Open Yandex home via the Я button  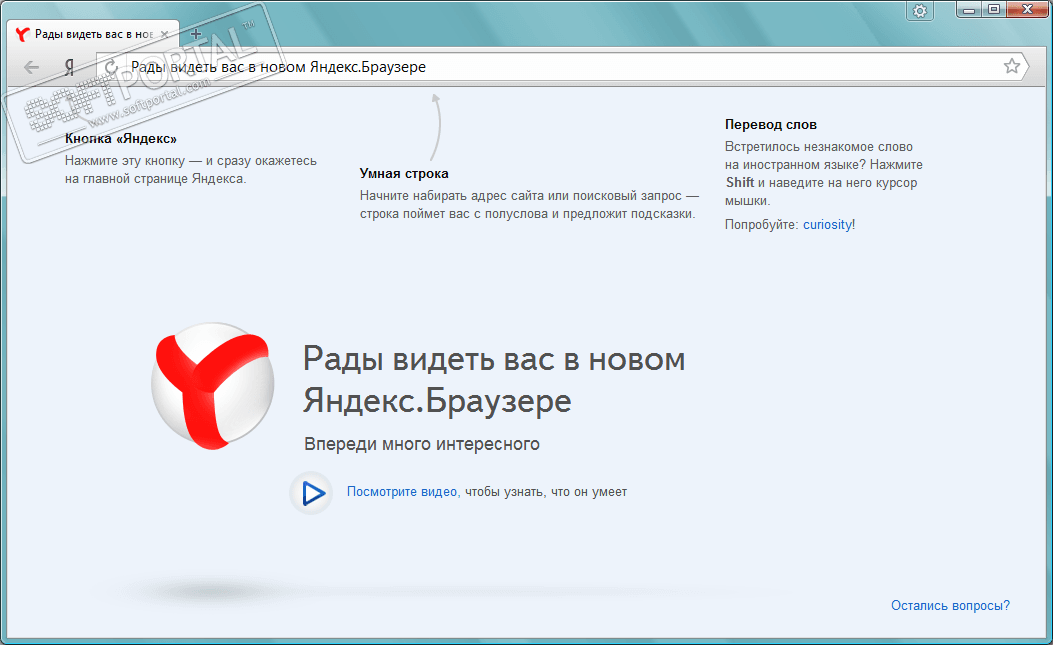(x=69, y=67)
